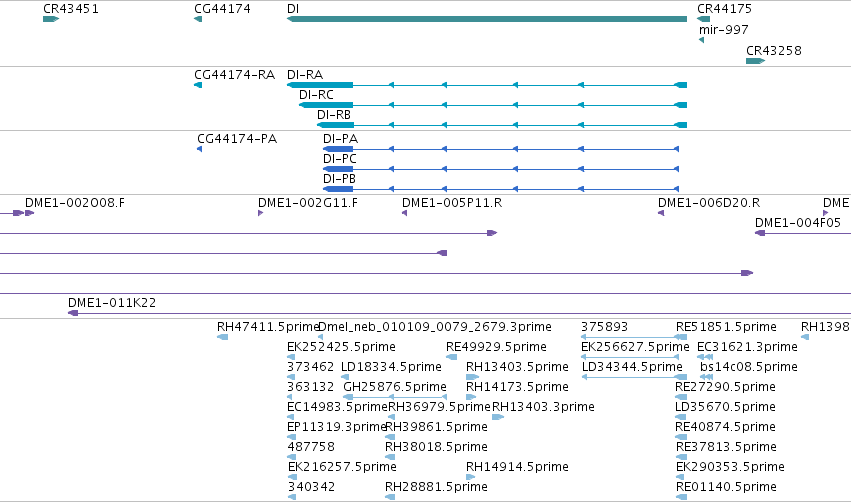
Task: Select the Dl-RC transcript
Action: pyautogui.click(x=493, y=105)
